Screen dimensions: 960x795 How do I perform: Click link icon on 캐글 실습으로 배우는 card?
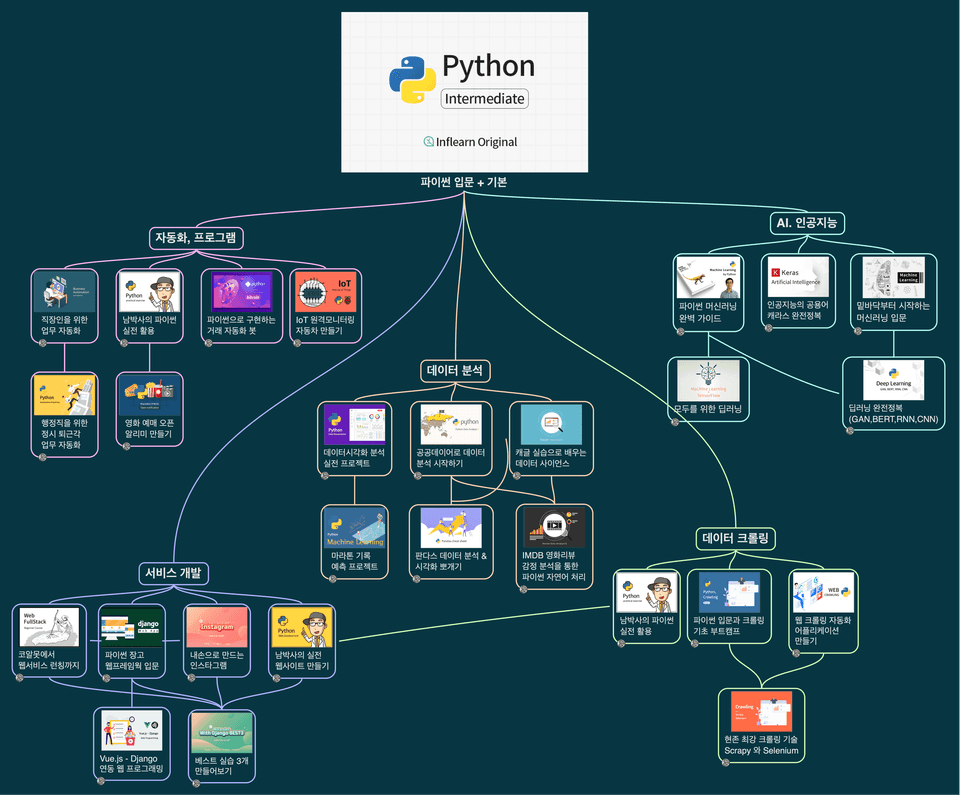click(517, 475)
